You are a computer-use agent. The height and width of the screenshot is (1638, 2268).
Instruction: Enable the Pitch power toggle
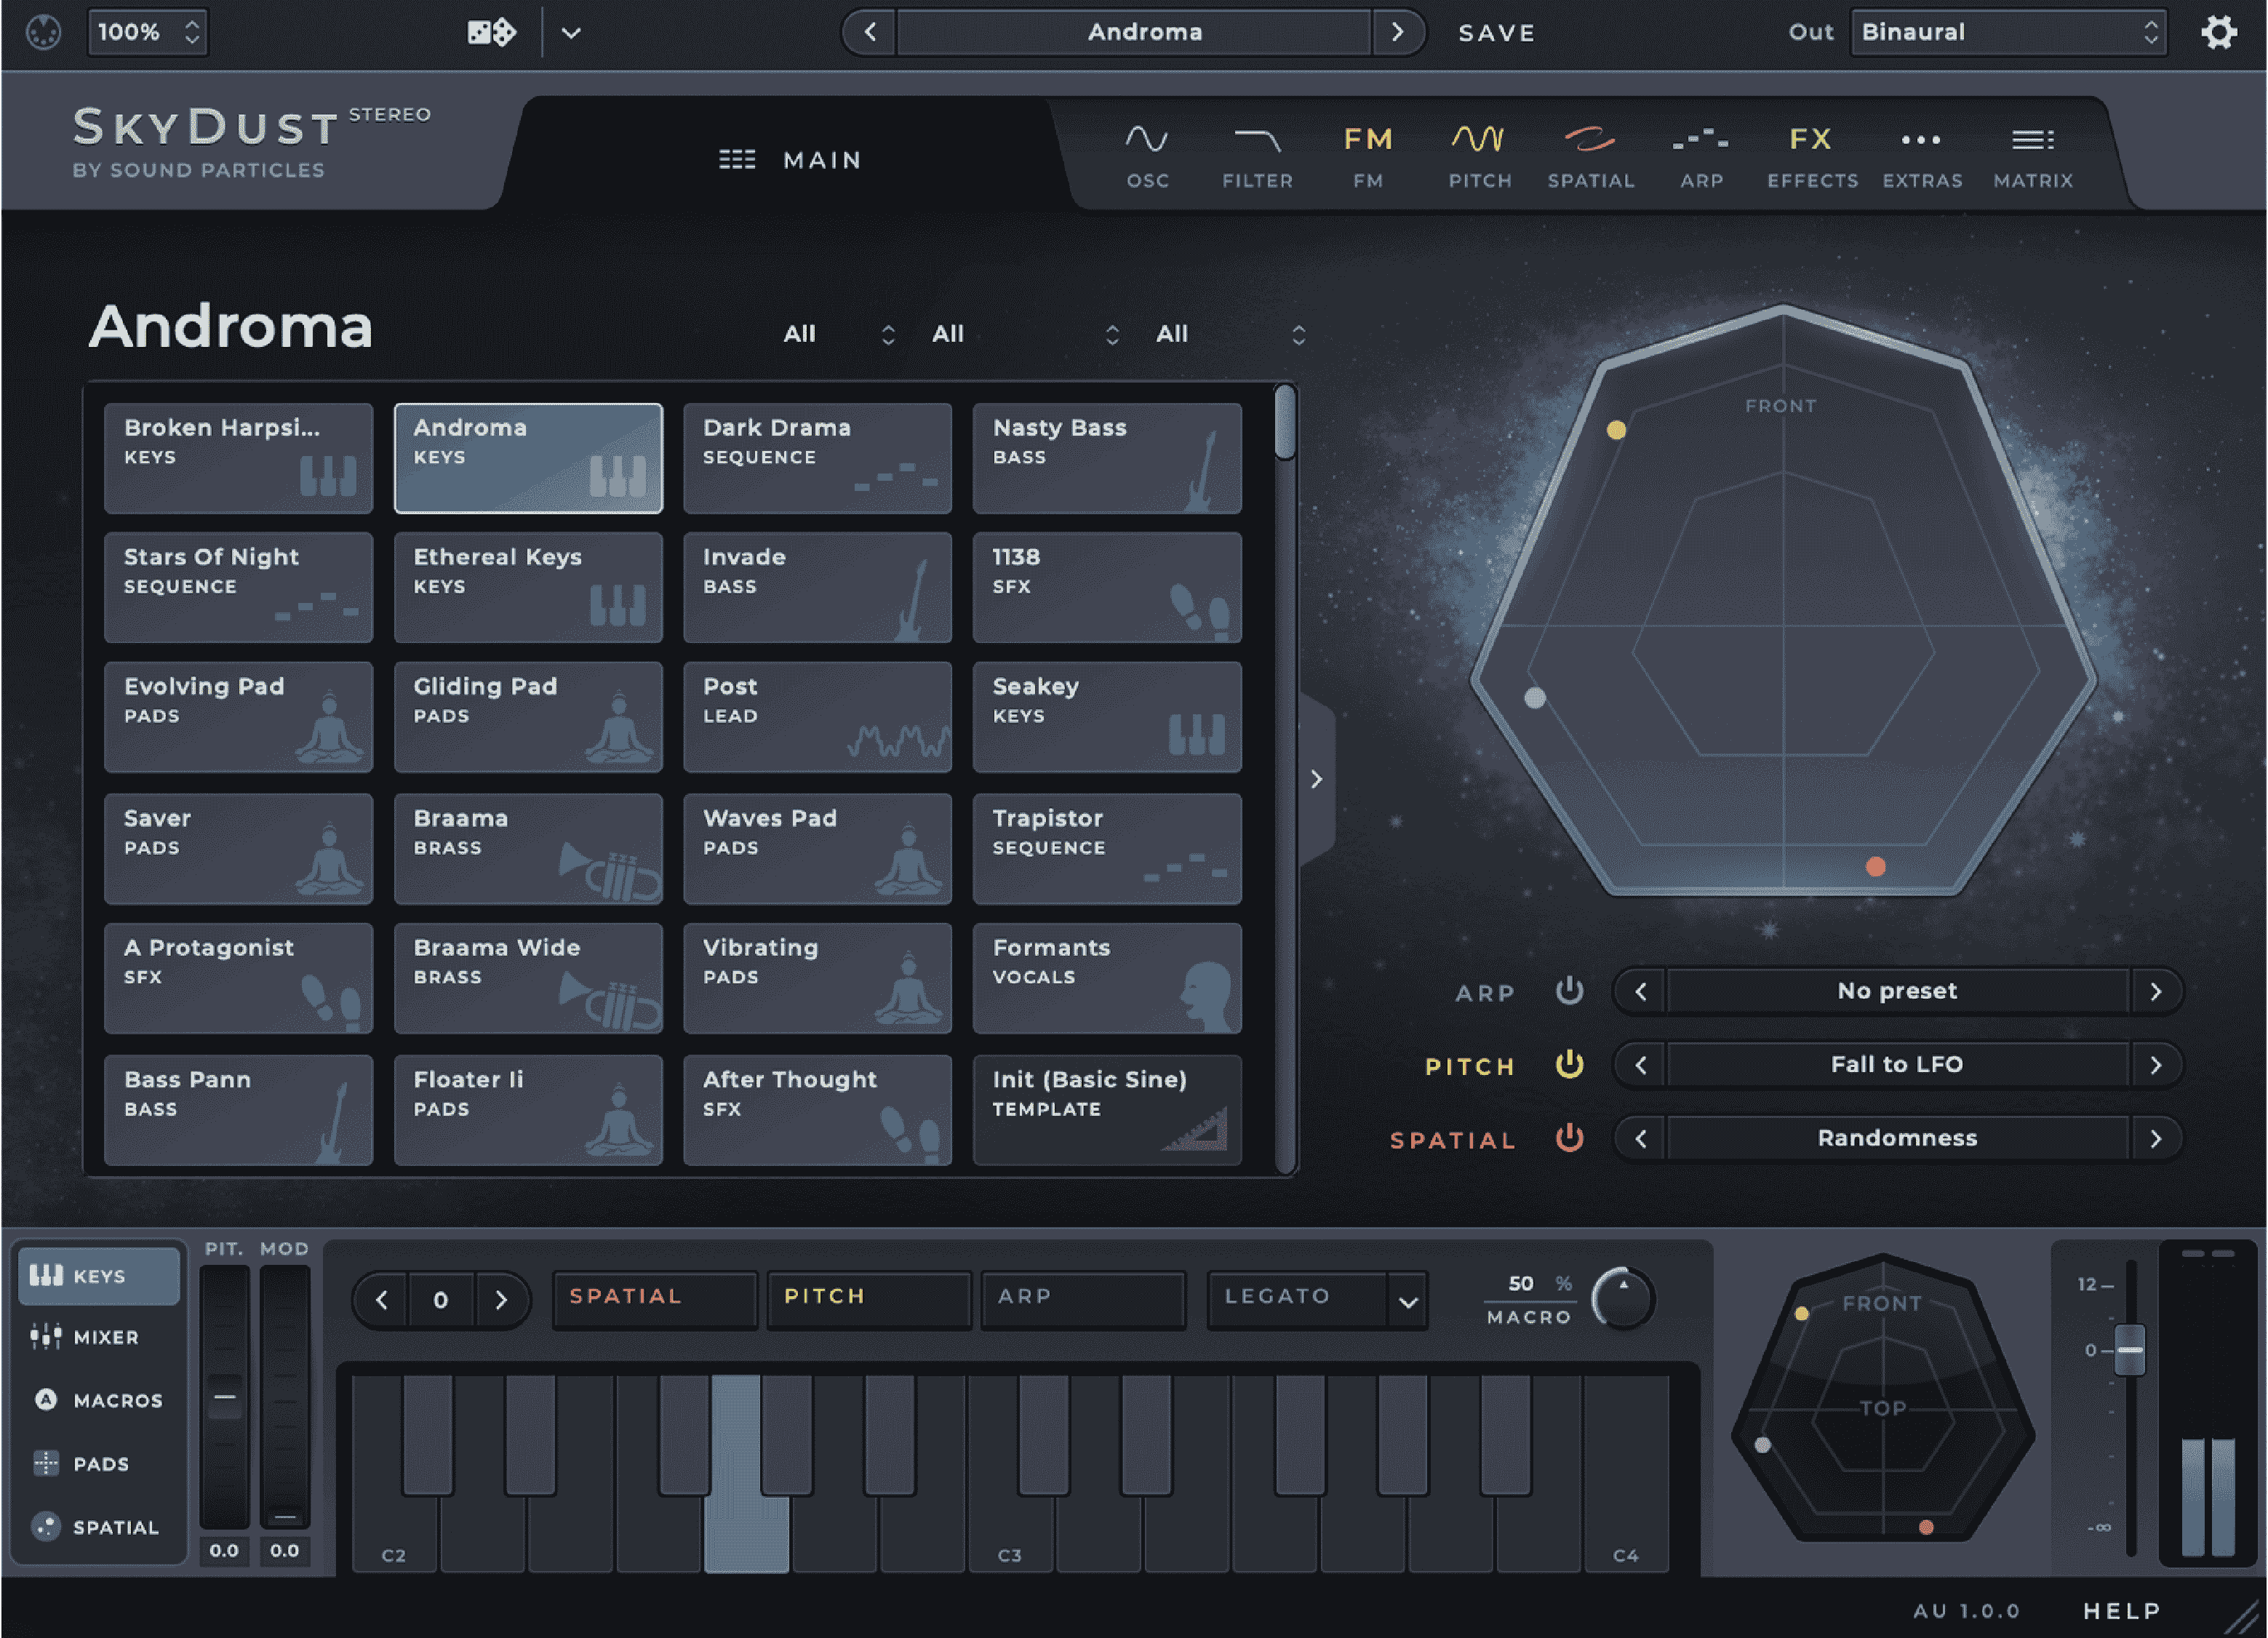[1569, 1065]
